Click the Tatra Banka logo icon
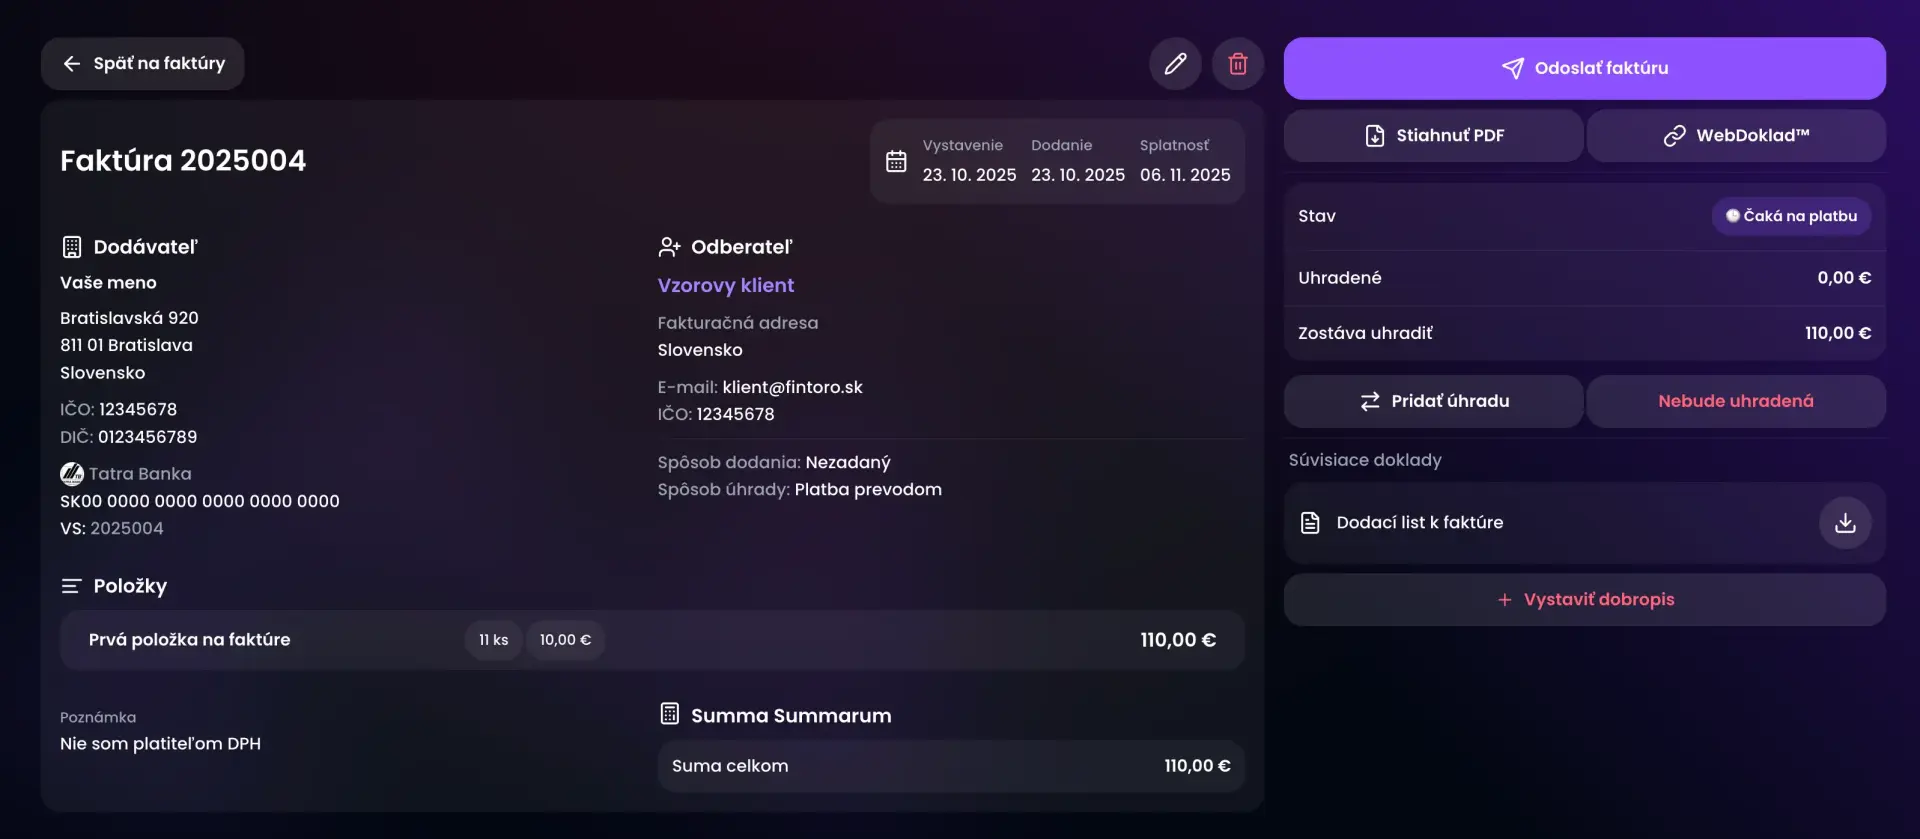Screen dimensions: 1920x839 click(72, 474)
